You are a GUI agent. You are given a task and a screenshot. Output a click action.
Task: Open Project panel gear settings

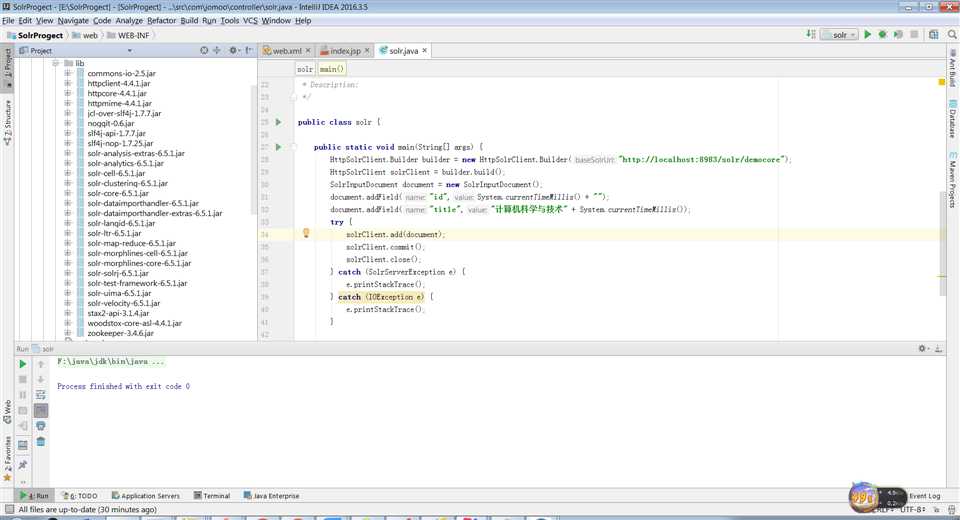pyautogui.click(x=233, y=51)
